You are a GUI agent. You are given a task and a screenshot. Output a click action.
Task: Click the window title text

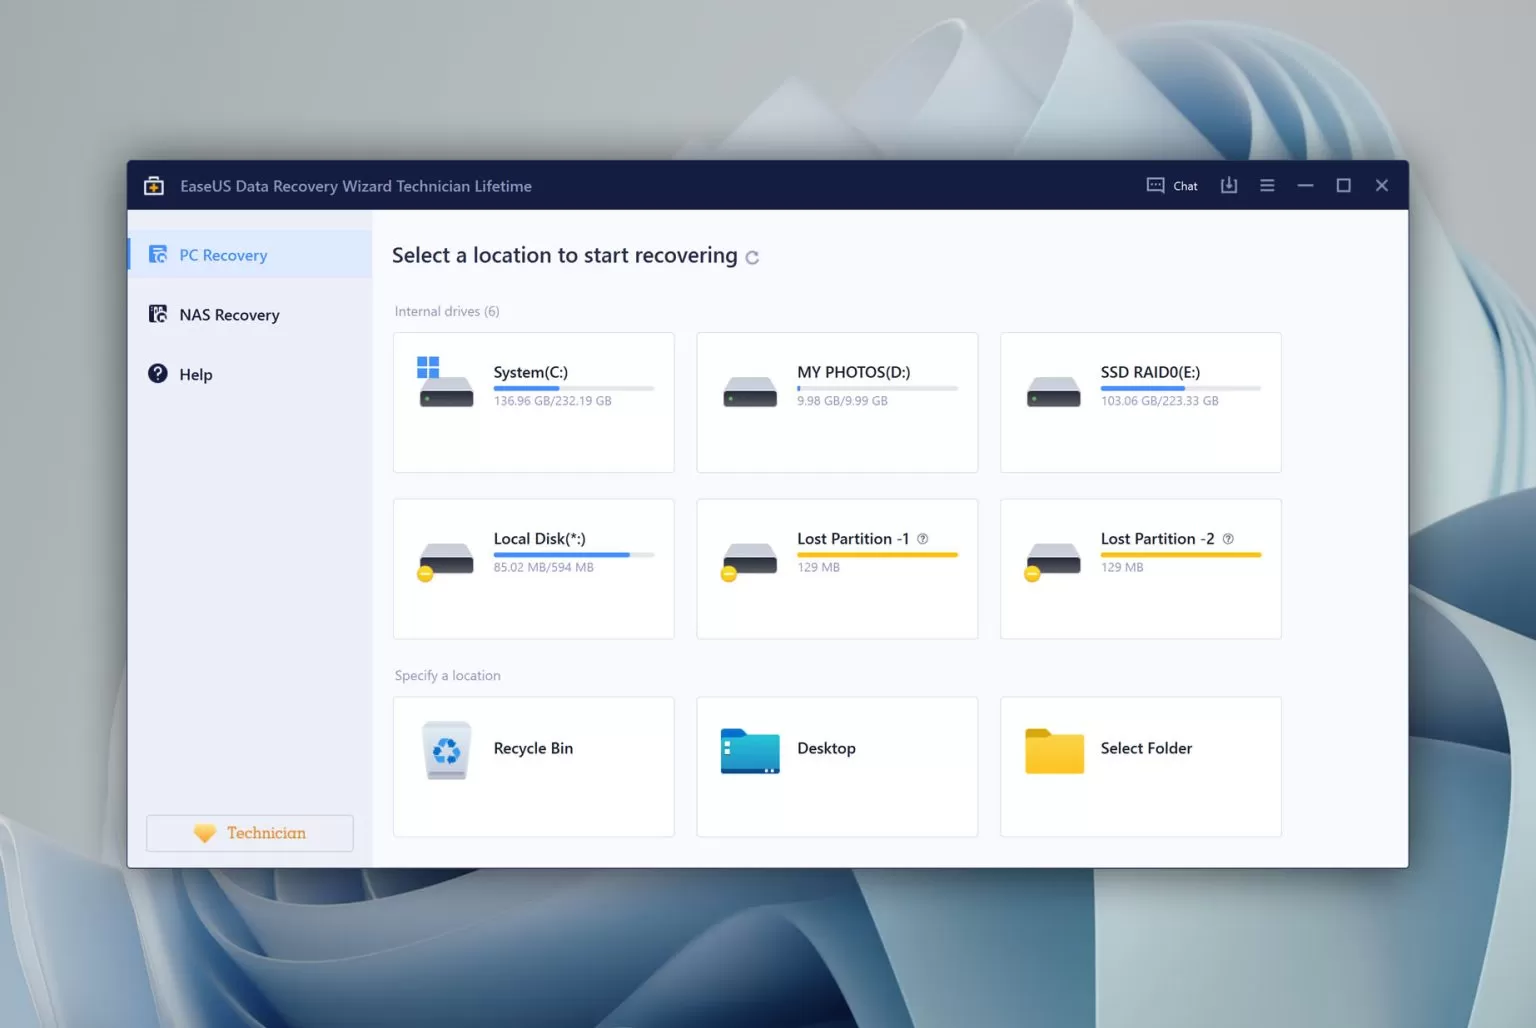pos(356,186)
